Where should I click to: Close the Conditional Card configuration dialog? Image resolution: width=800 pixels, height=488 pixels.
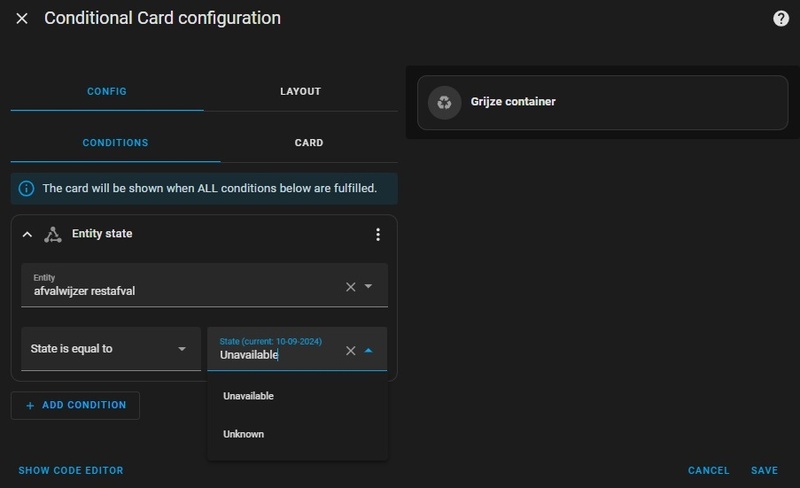22,19
